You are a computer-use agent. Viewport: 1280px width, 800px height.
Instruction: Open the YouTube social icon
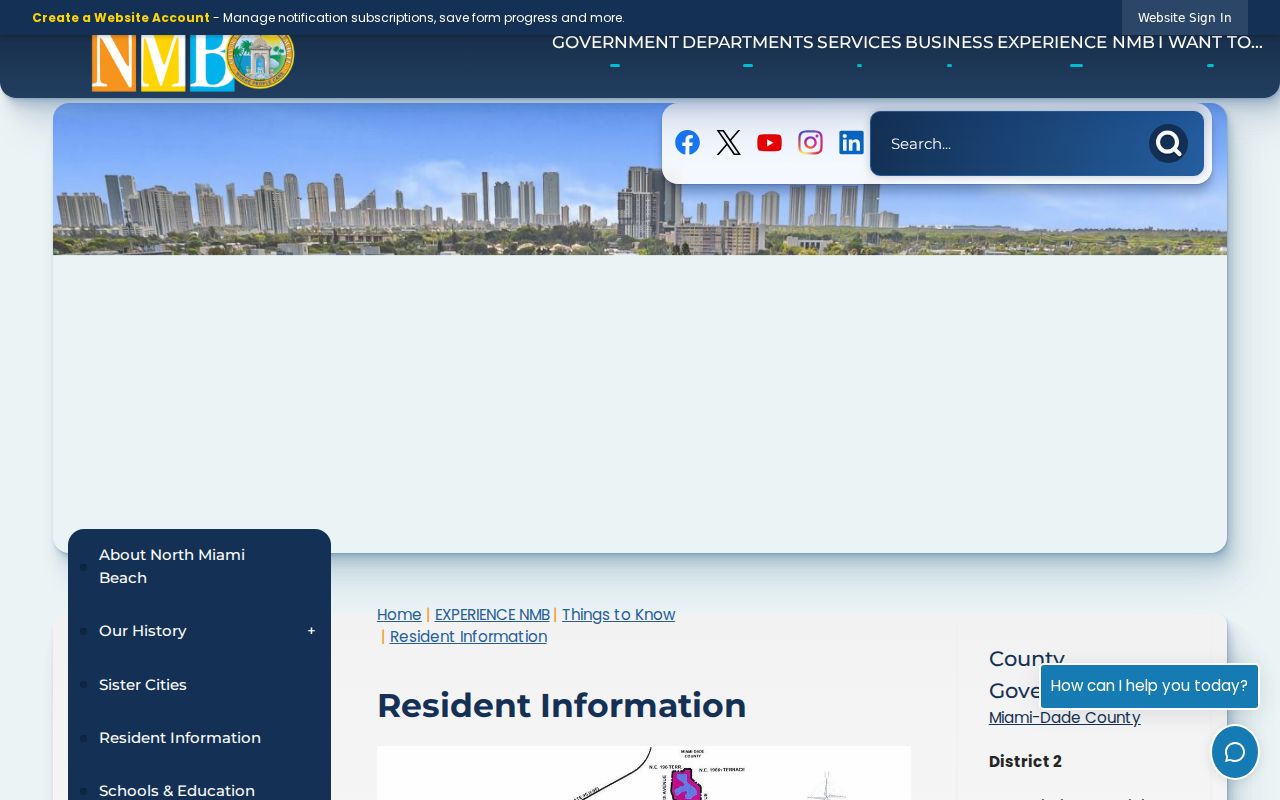click(x=769, y=143)
